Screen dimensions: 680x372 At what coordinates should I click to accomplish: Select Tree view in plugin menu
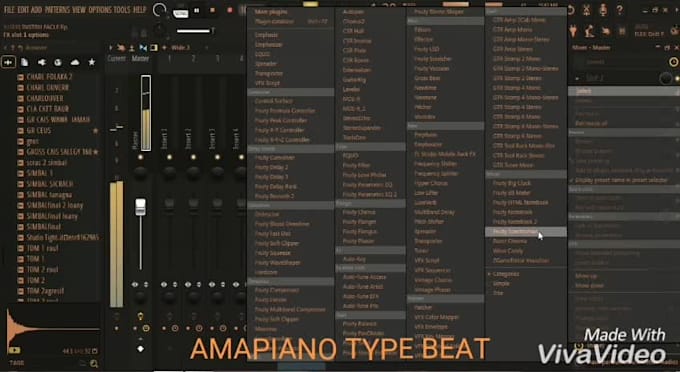[x=498, y=293]
